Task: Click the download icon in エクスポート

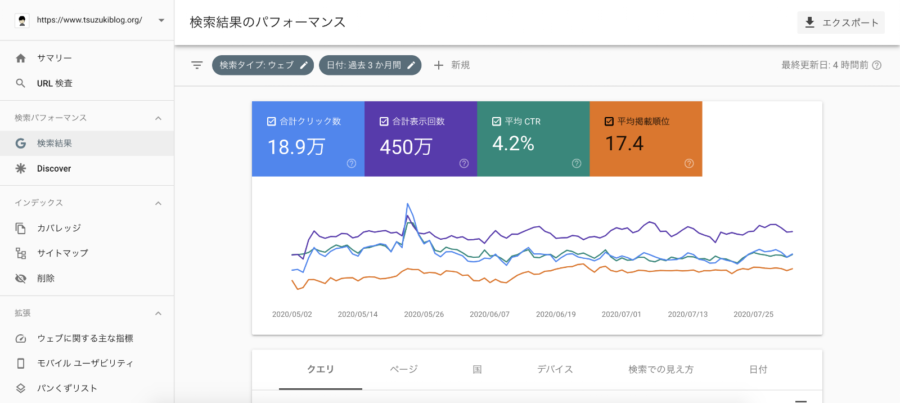Action: 810,22
